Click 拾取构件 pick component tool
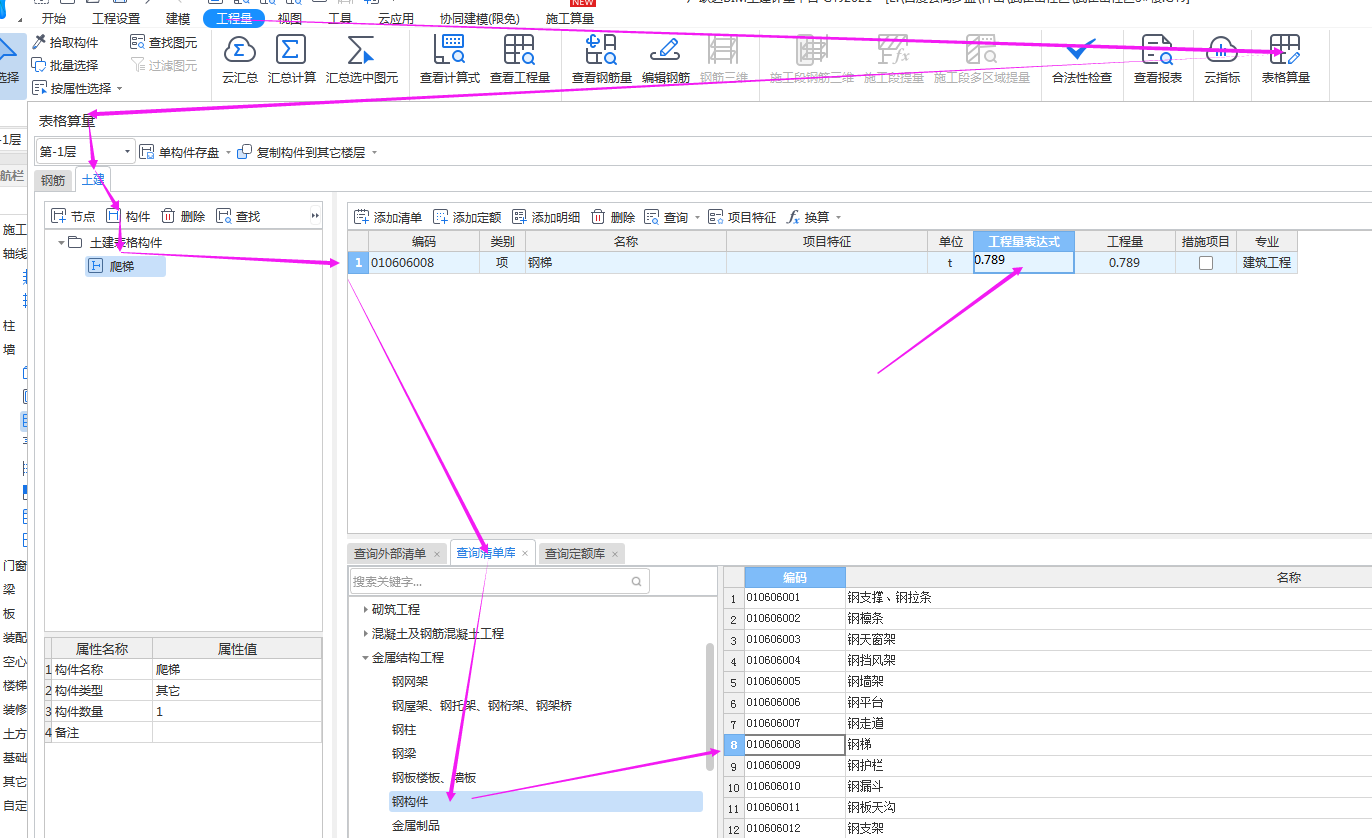Image resolution: width=1372 pixels, height=838 pixels. (x=65, y=42)
